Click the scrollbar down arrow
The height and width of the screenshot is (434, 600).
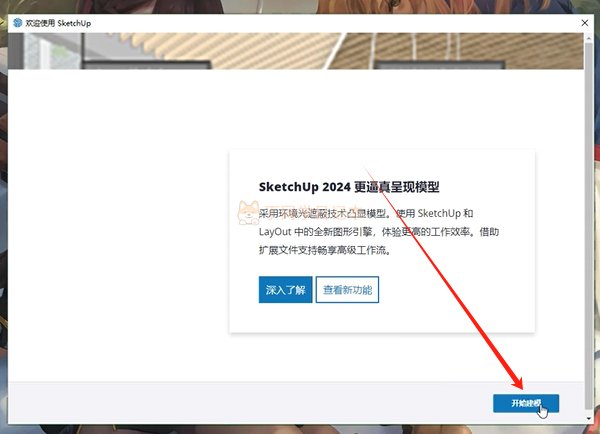point(588,419)
